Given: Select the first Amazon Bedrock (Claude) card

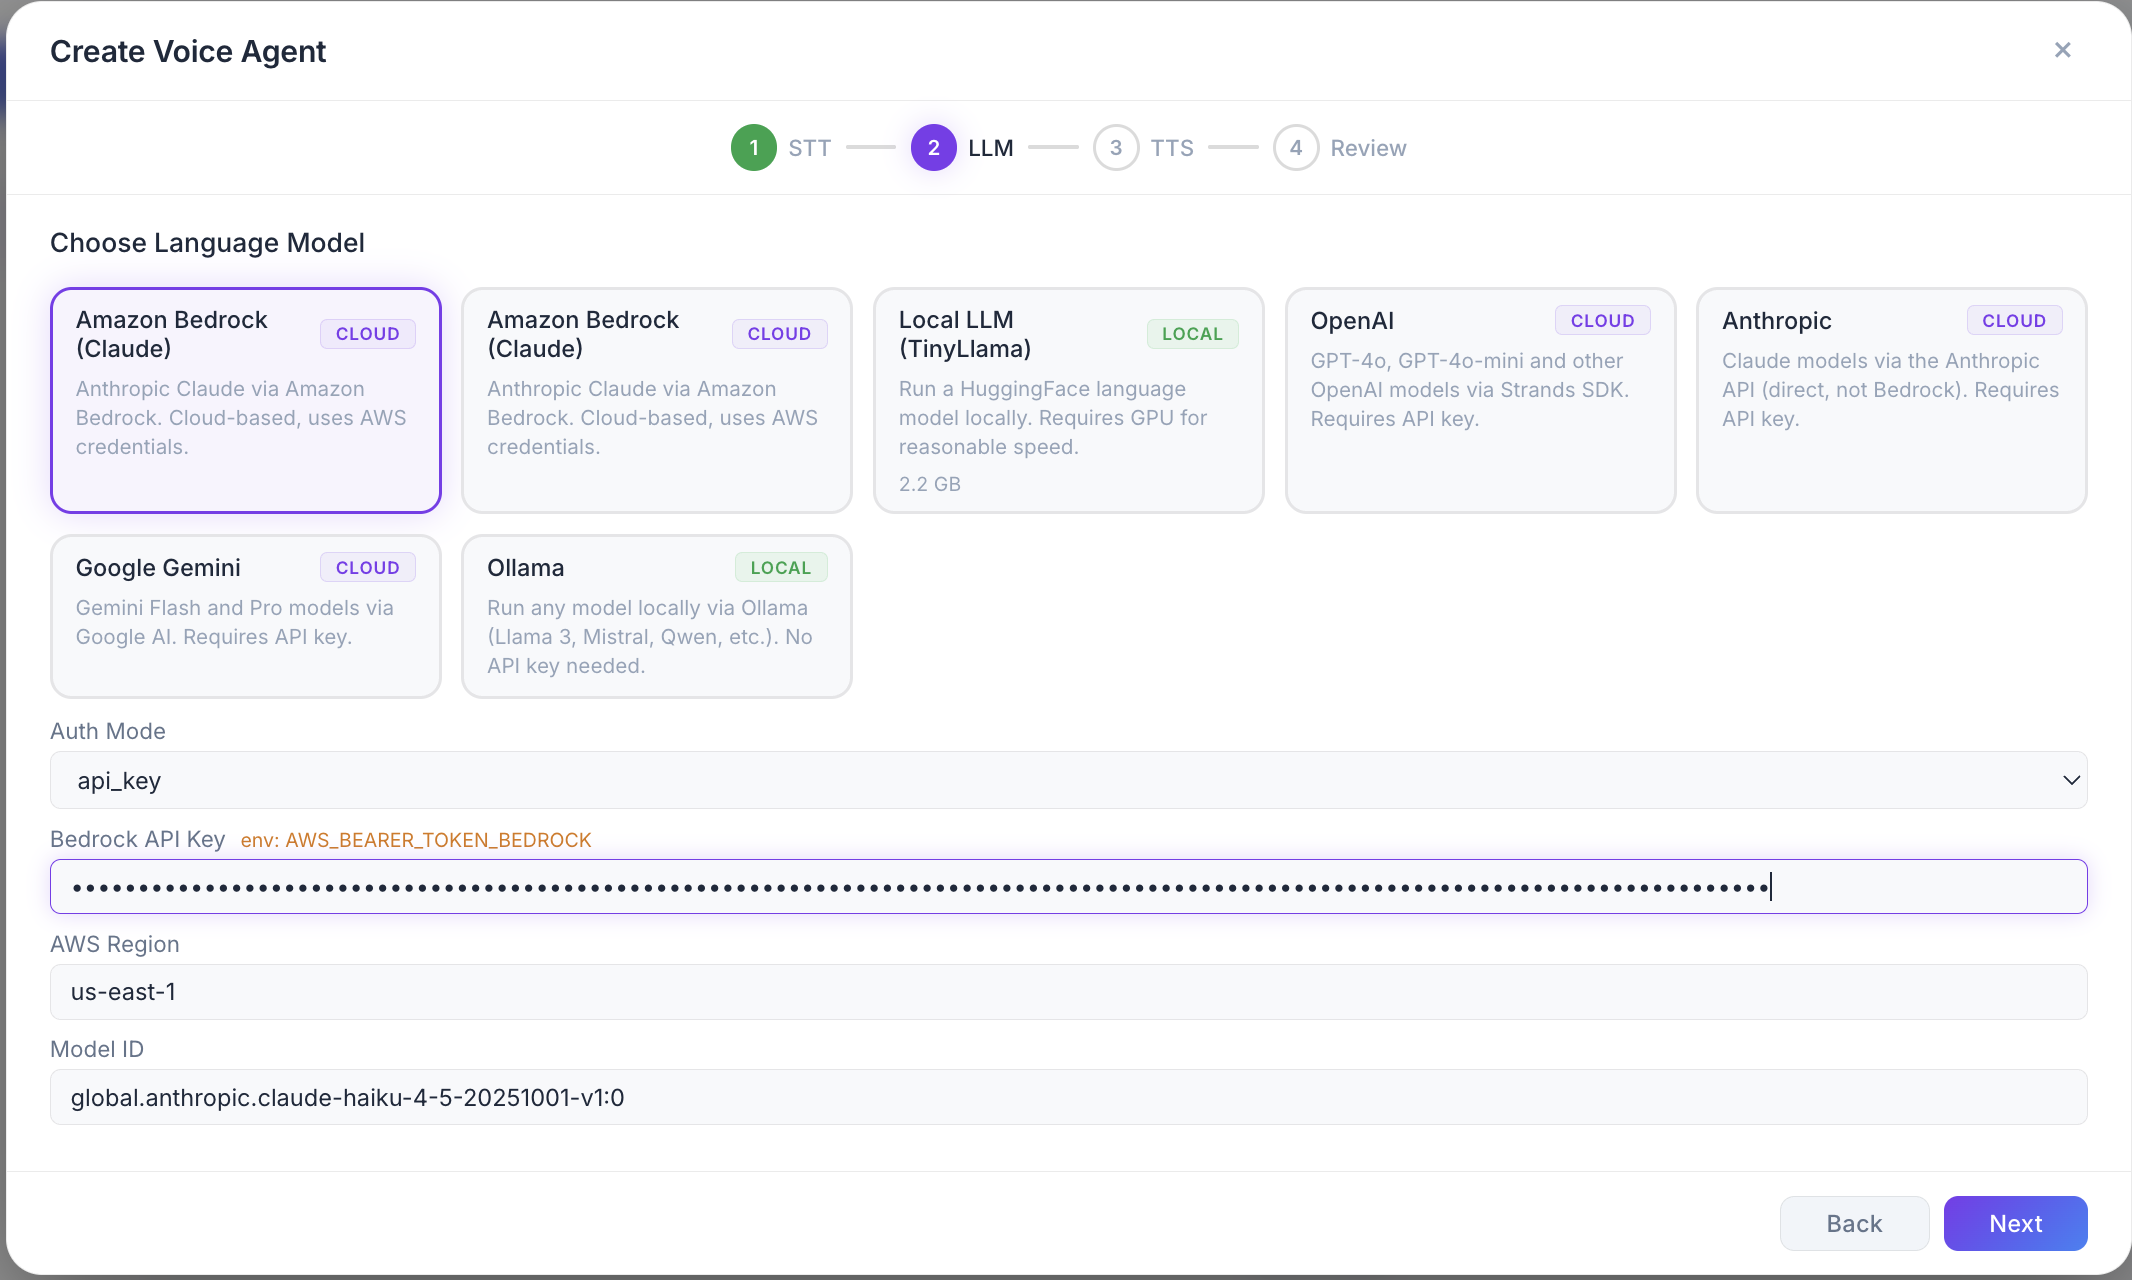Looking at the screenshot, I should pyautogui.click(x=245, y=400).
